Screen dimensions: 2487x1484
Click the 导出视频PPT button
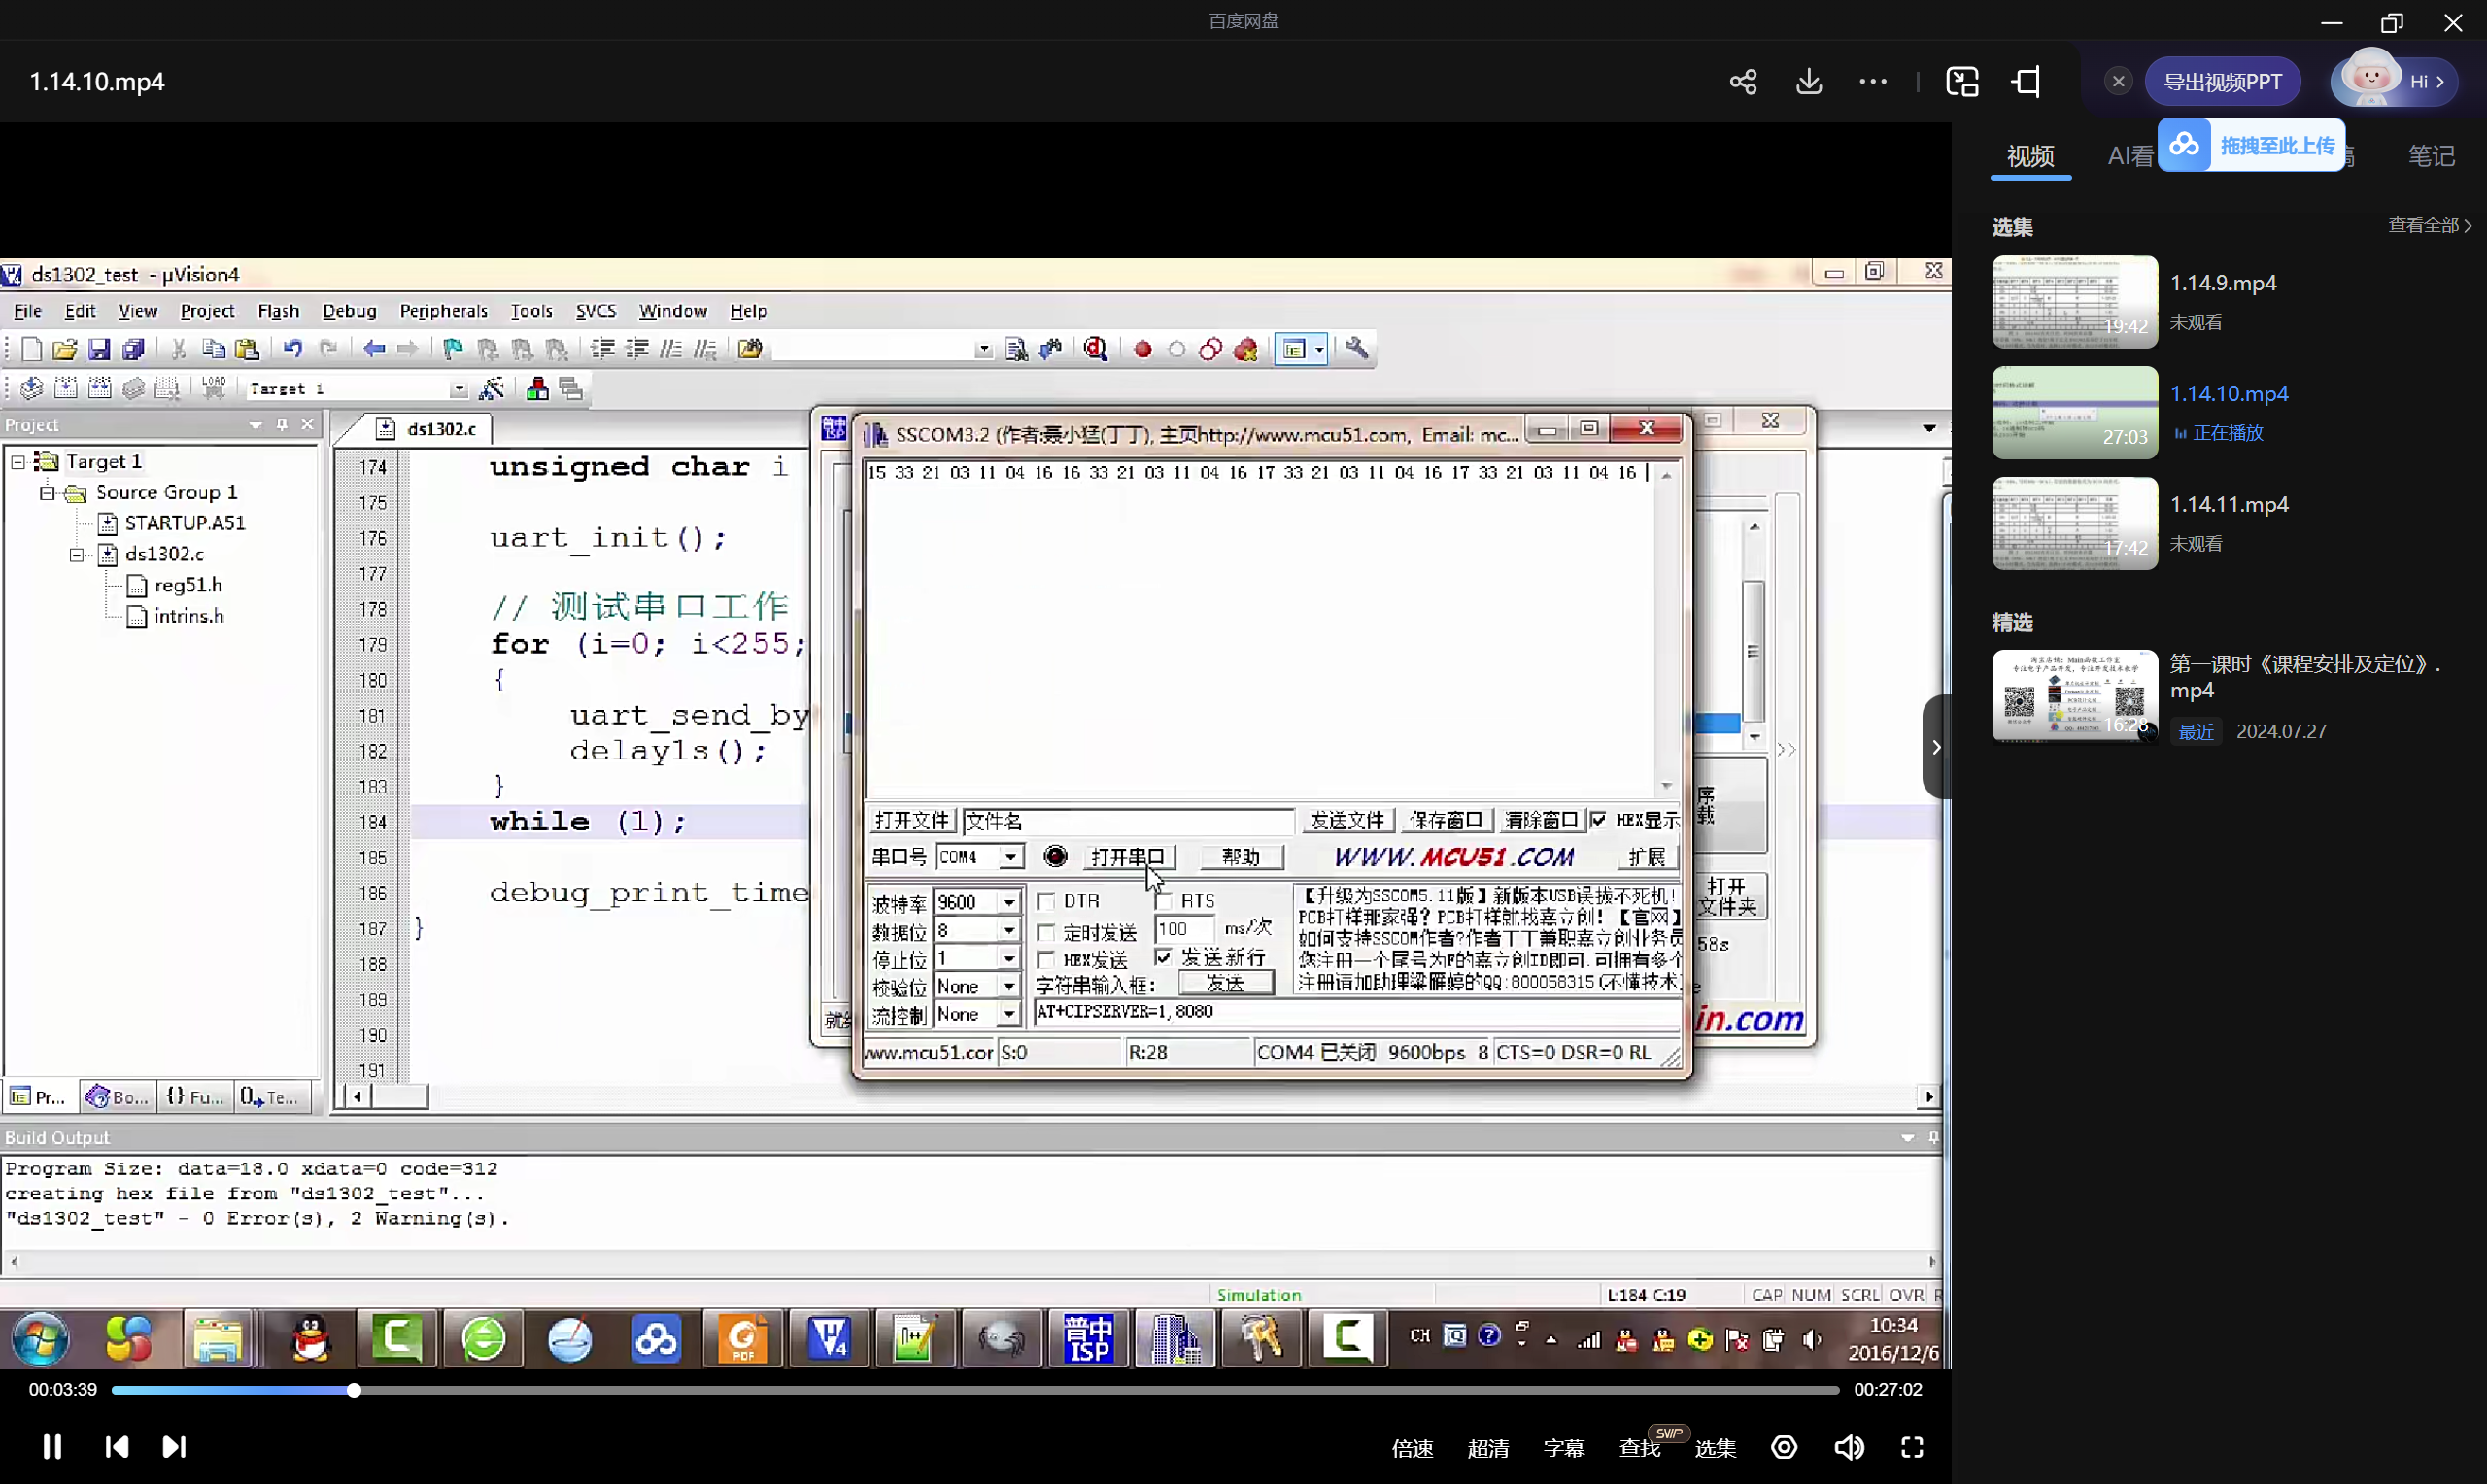tap(2222, 82)
